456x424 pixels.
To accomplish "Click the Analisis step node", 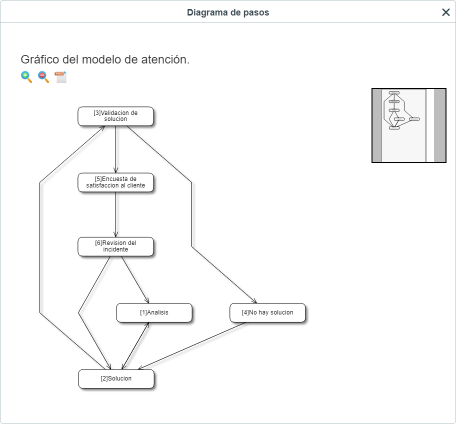I will pyautogui.click(x=154, y=313).
